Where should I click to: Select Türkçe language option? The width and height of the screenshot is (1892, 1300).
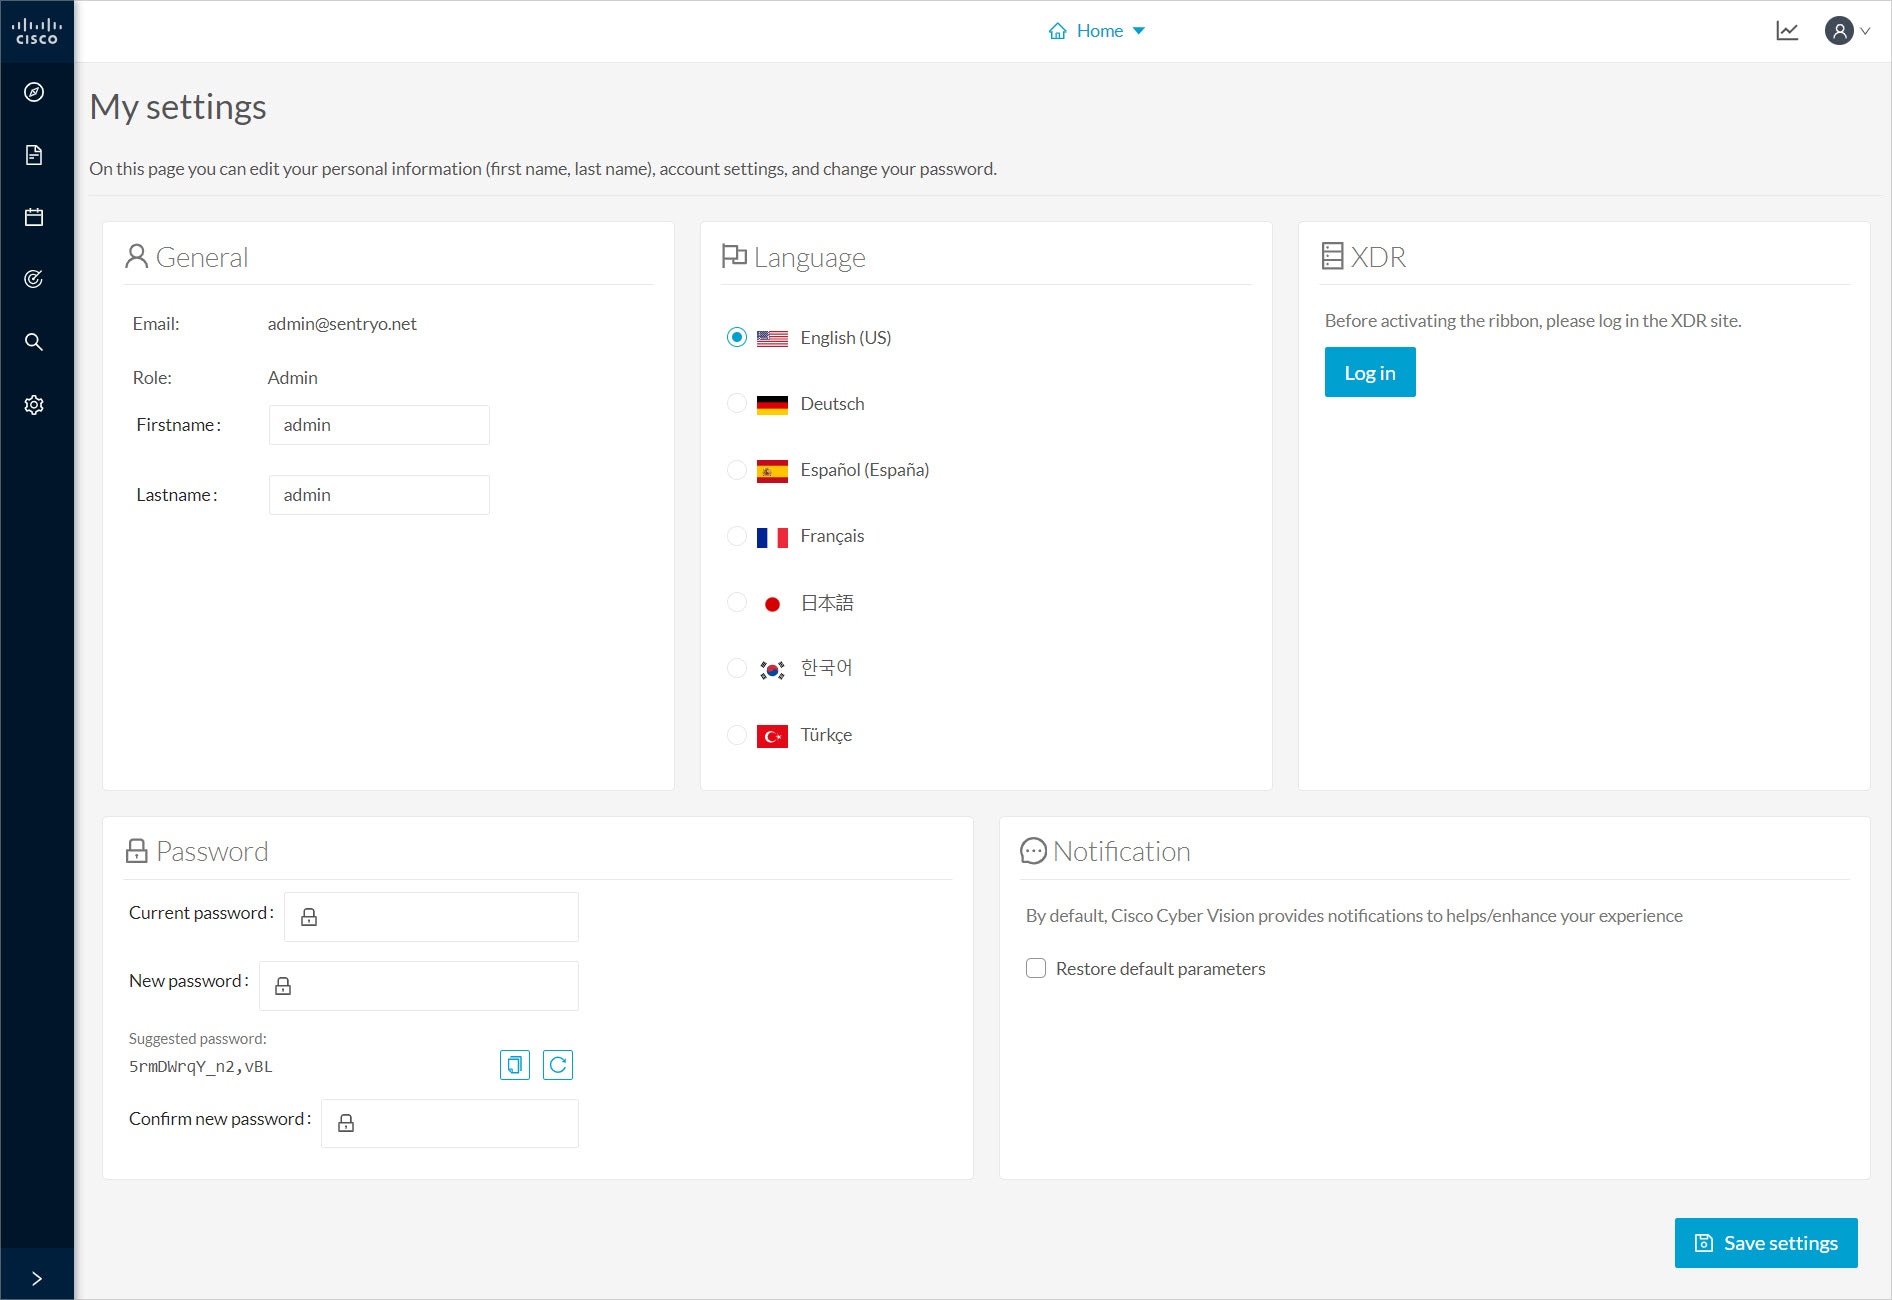tap(737, 735)
